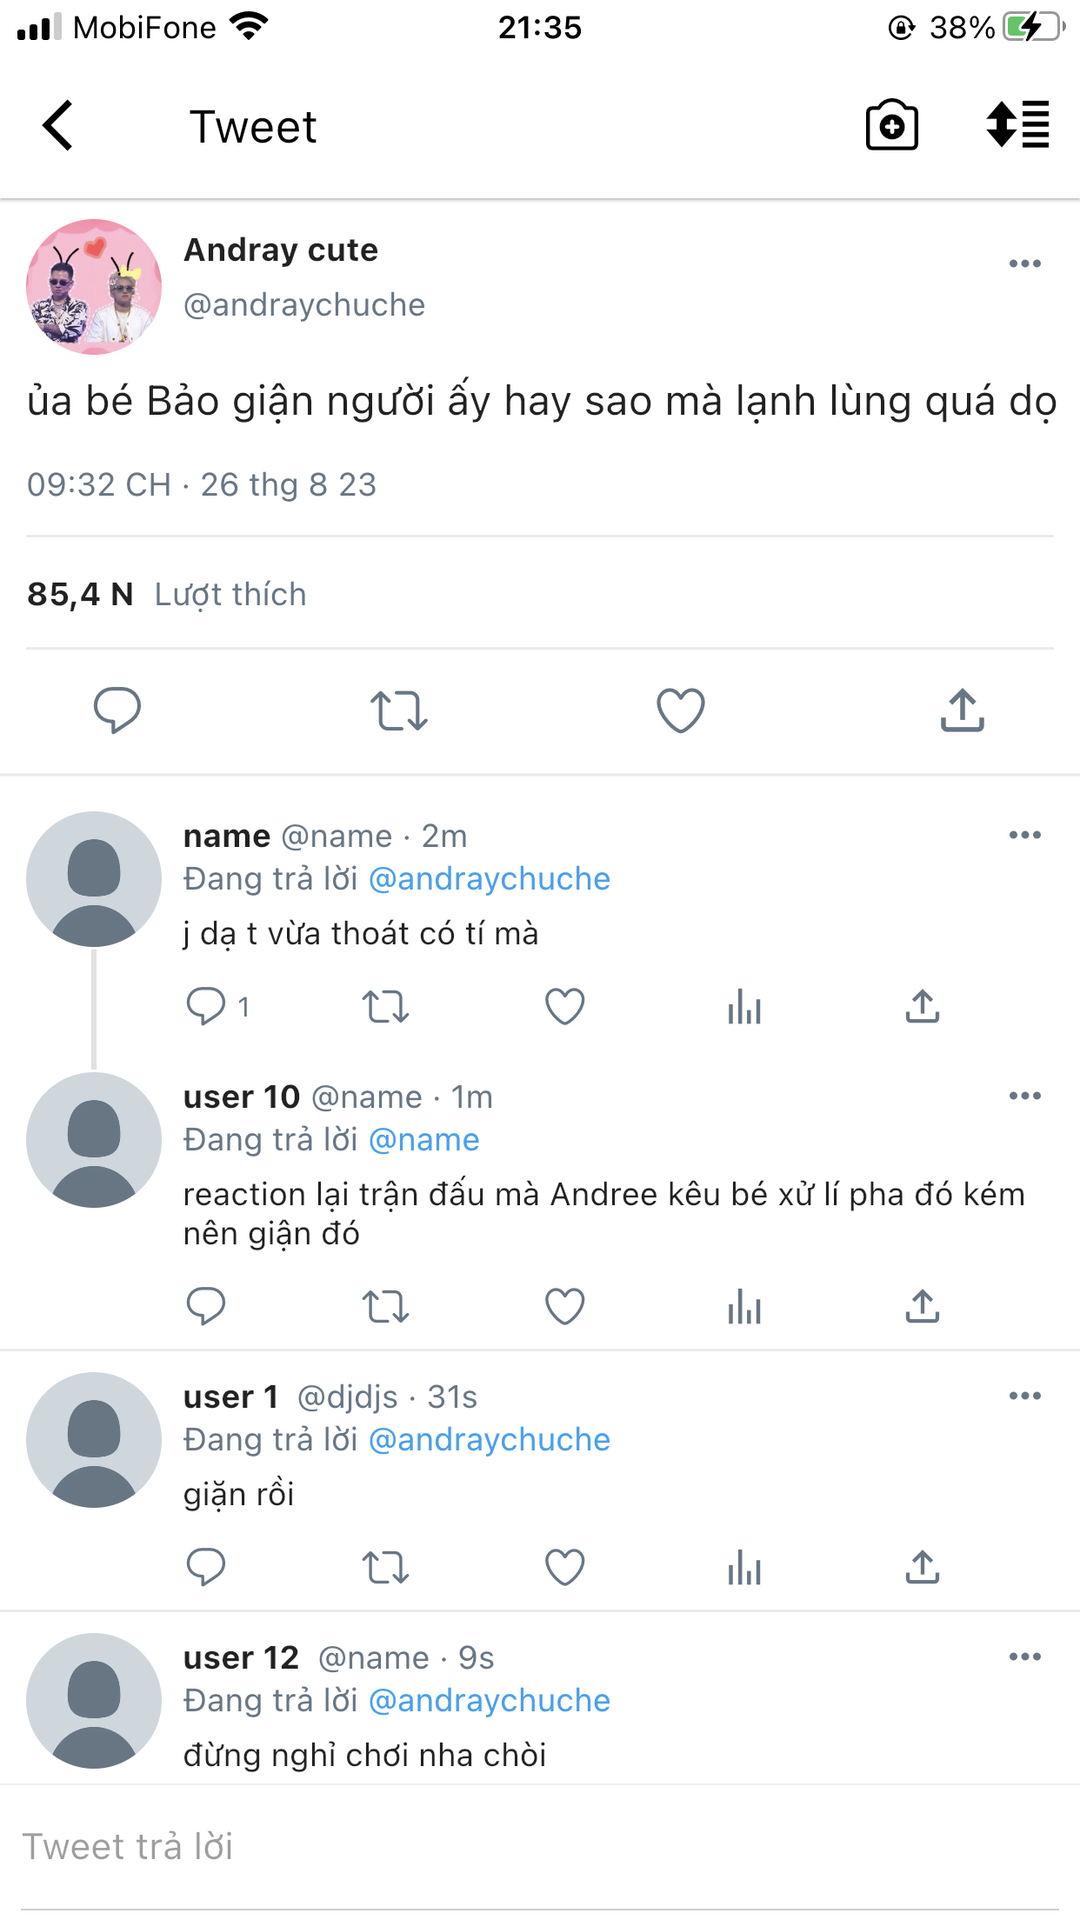Open the 85,4 N Lượt thích likes list
The width and height of the screenshot is (1080, 1920).
[167, 594]
